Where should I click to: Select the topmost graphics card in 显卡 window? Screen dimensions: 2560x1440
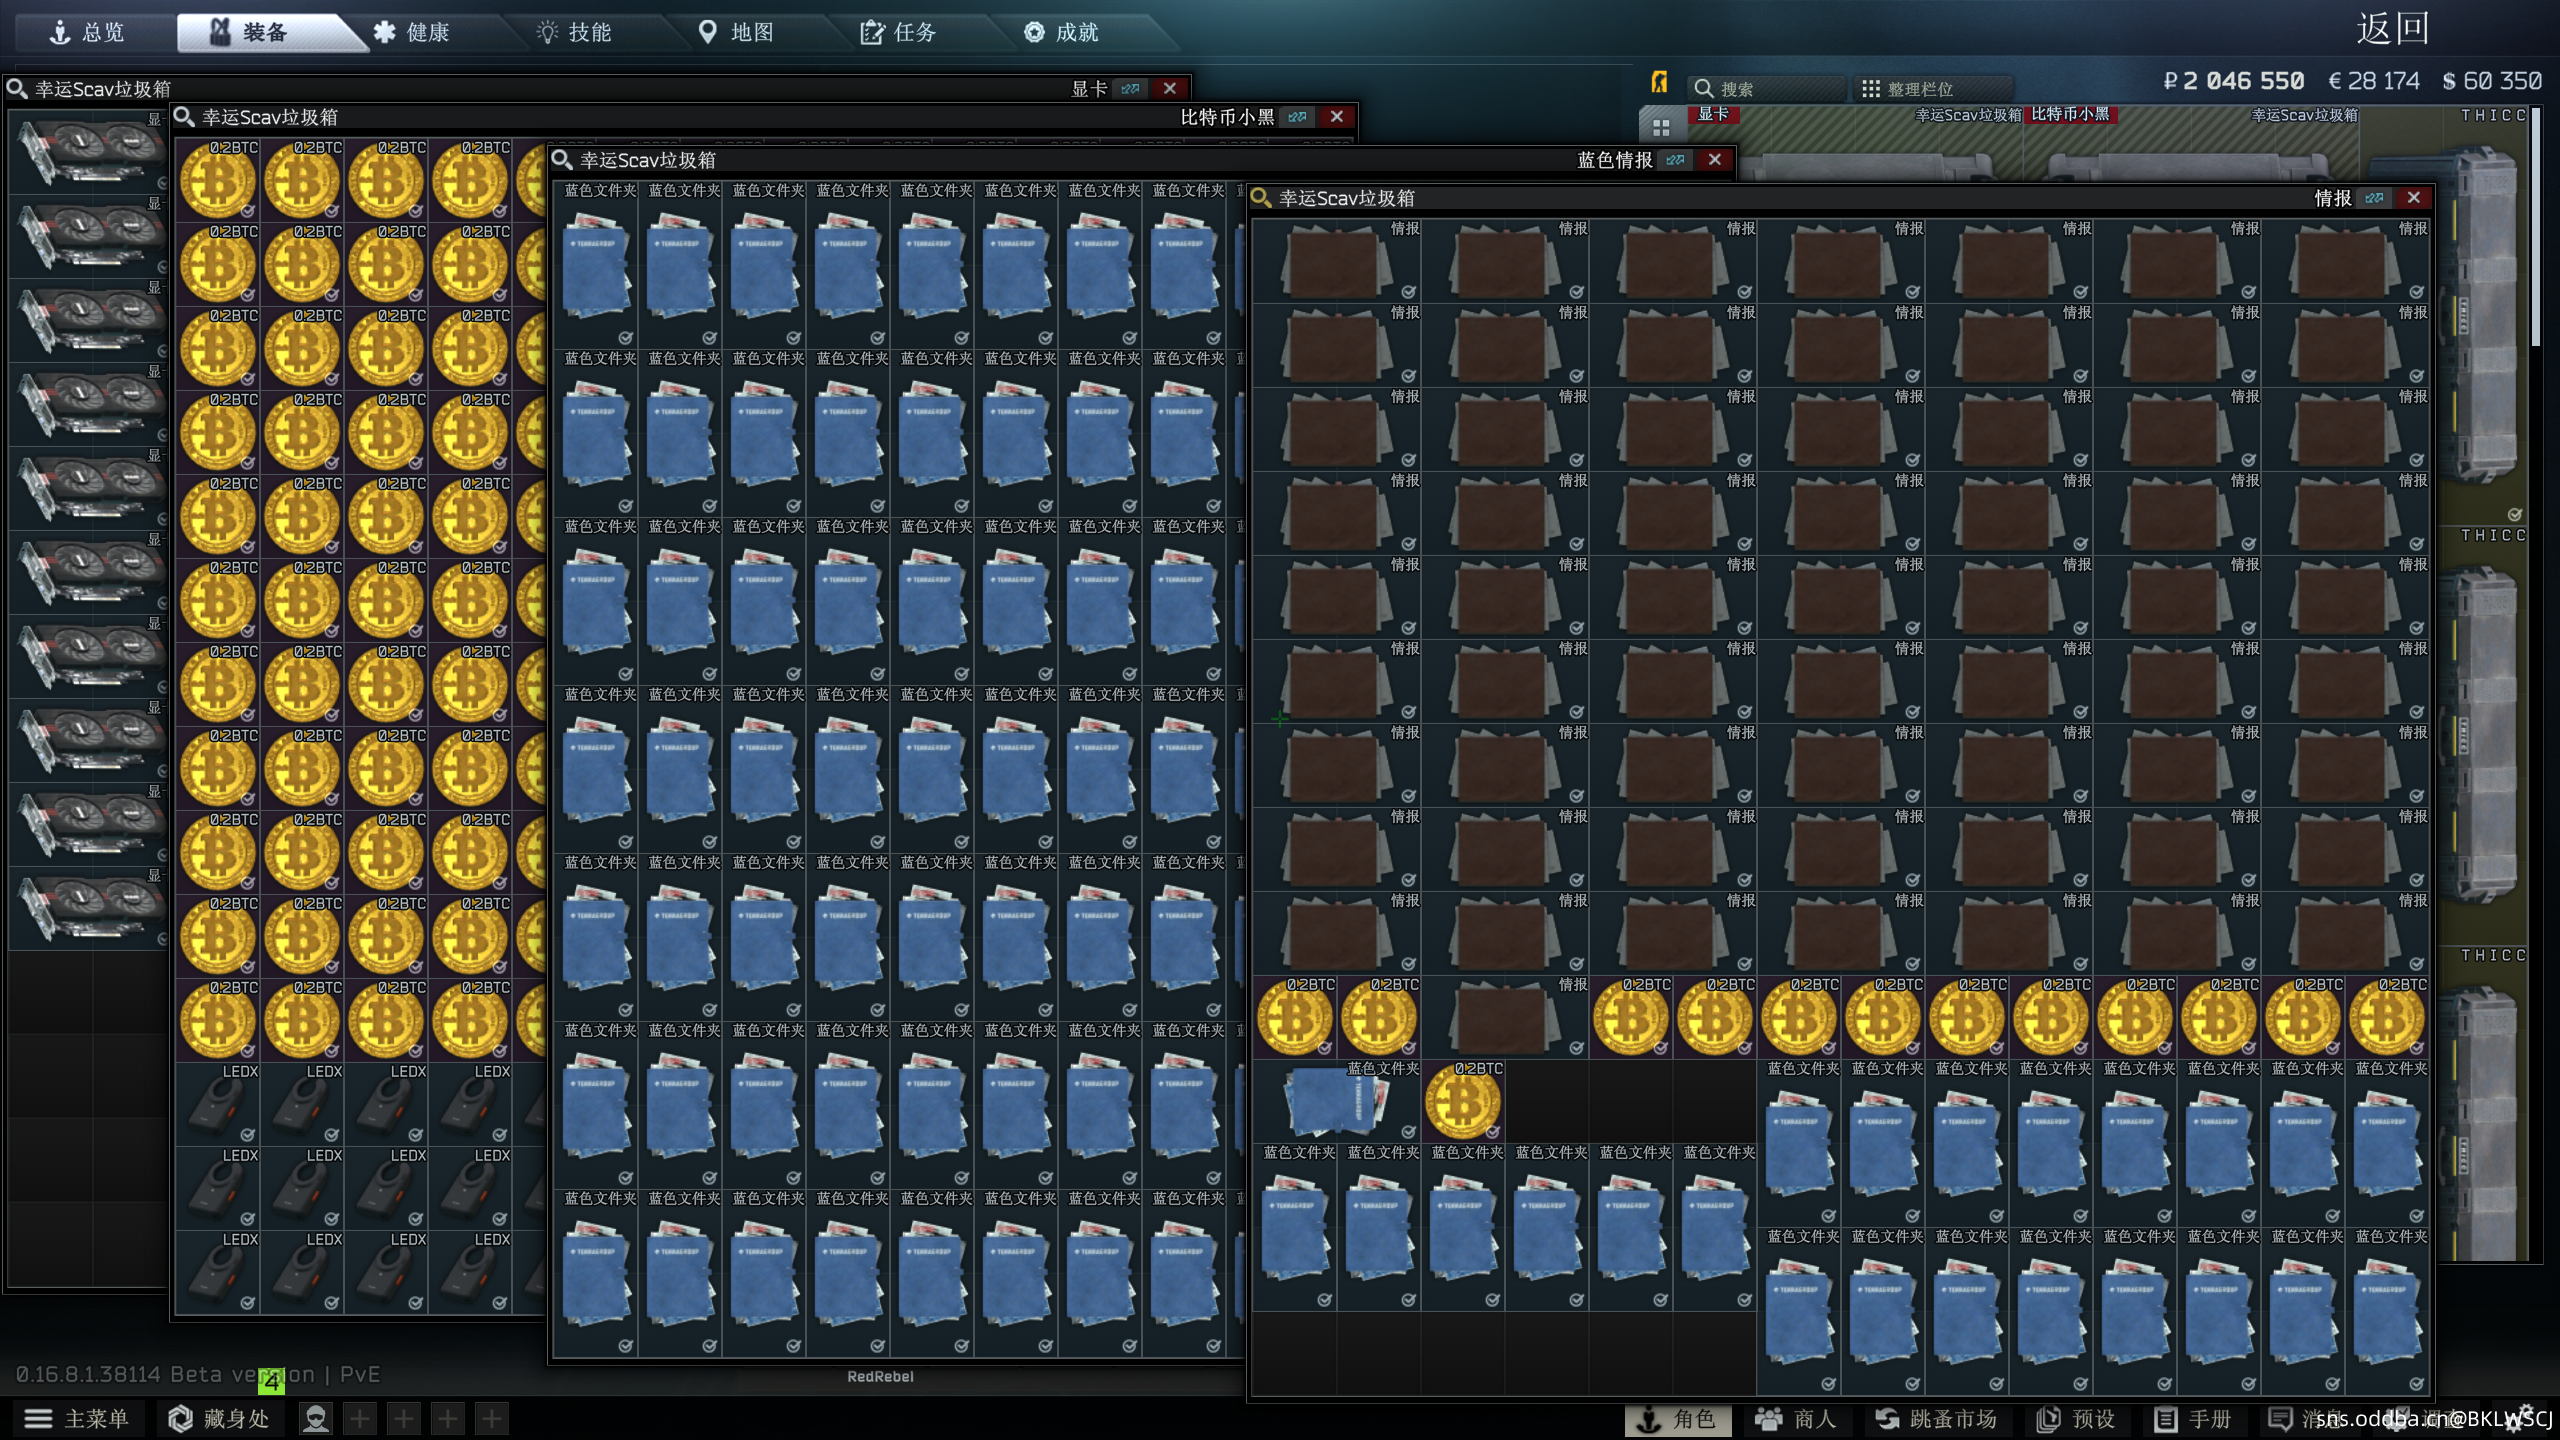click(x=88, y=152)
